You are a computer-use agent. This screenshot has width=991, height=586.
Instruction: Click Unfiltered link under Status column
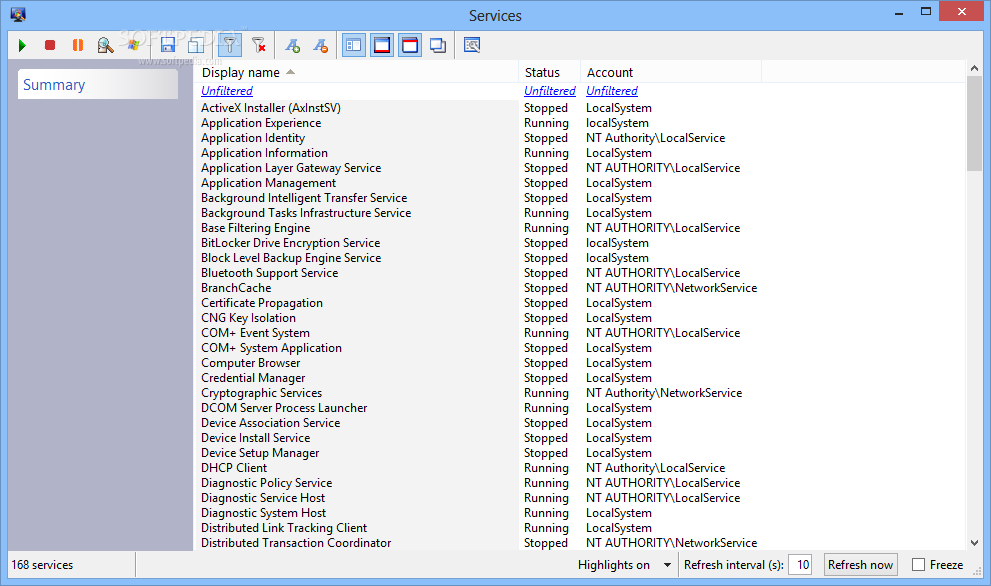point(550,91)
